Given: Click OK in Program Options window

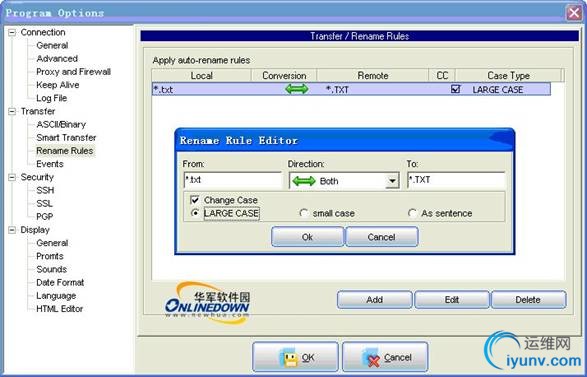Looking at the screenshot, I should click(295, 358).
